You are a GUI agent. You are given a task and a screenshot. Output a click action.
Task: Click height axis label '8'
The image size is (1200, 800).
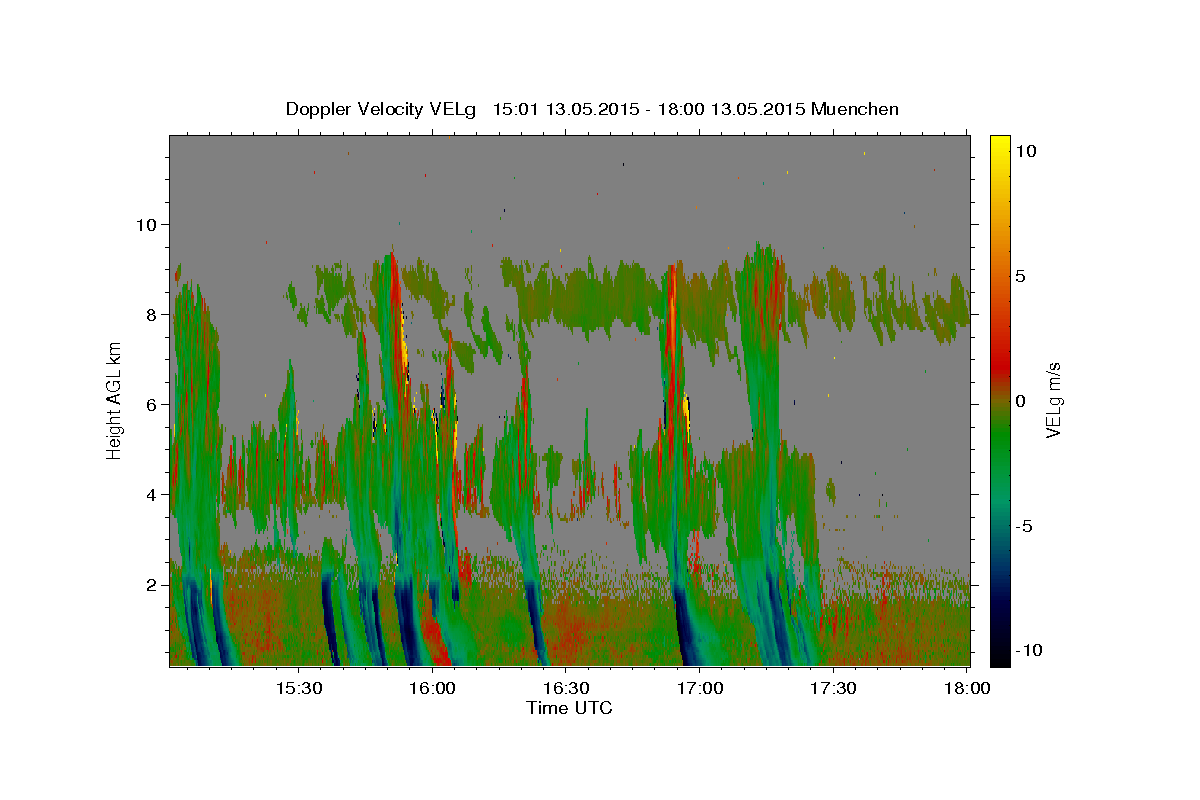point(149,314)
